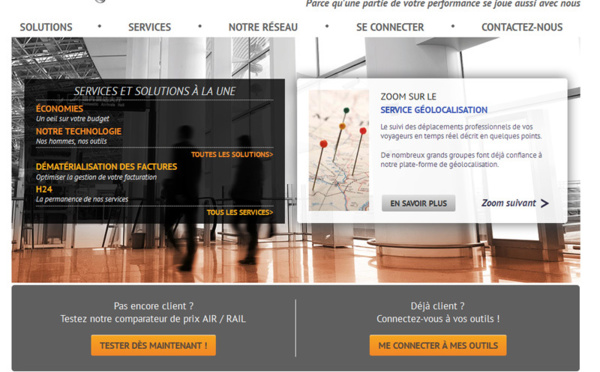This screenshot has height=372, width=600.
Task: Follow the TOUS LES SERVICES link
Action: 240,212
